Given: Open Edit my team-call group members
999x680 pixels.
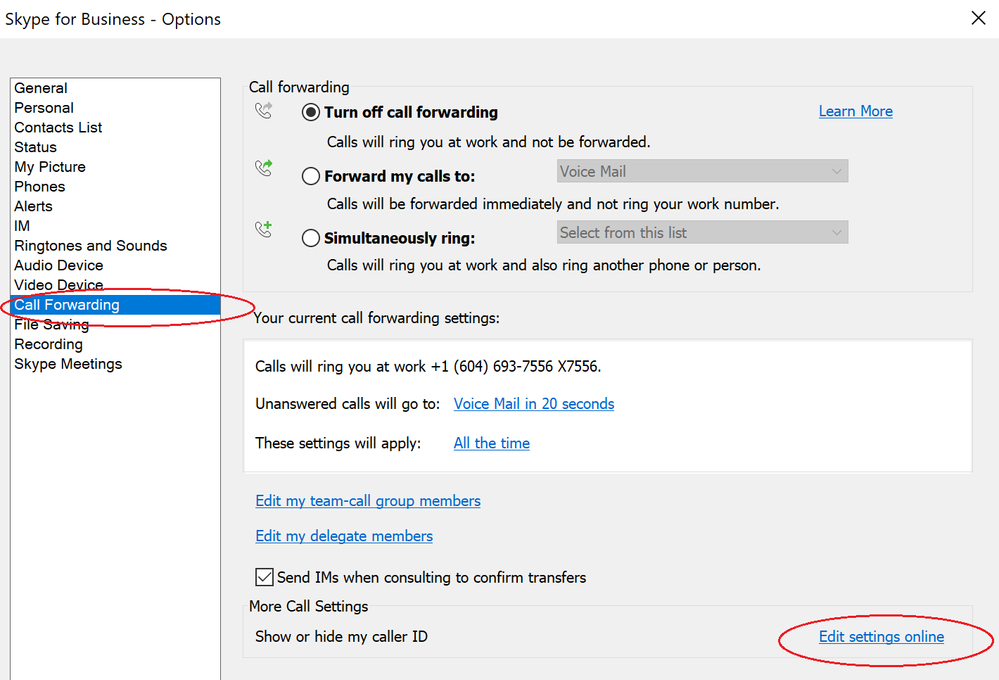Looking at the screenshot, I should [368, 501].
